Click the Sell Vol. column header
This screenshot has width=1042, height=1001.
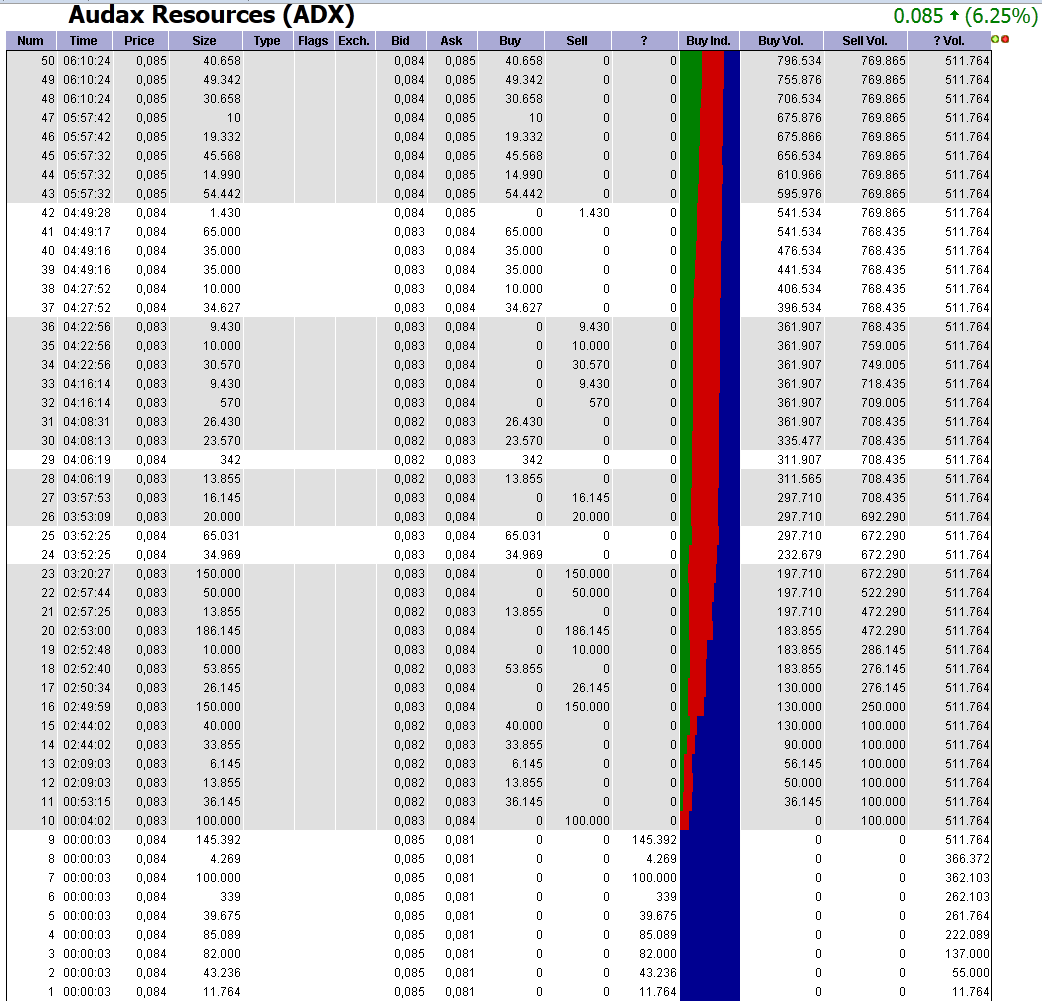[863, 41]
